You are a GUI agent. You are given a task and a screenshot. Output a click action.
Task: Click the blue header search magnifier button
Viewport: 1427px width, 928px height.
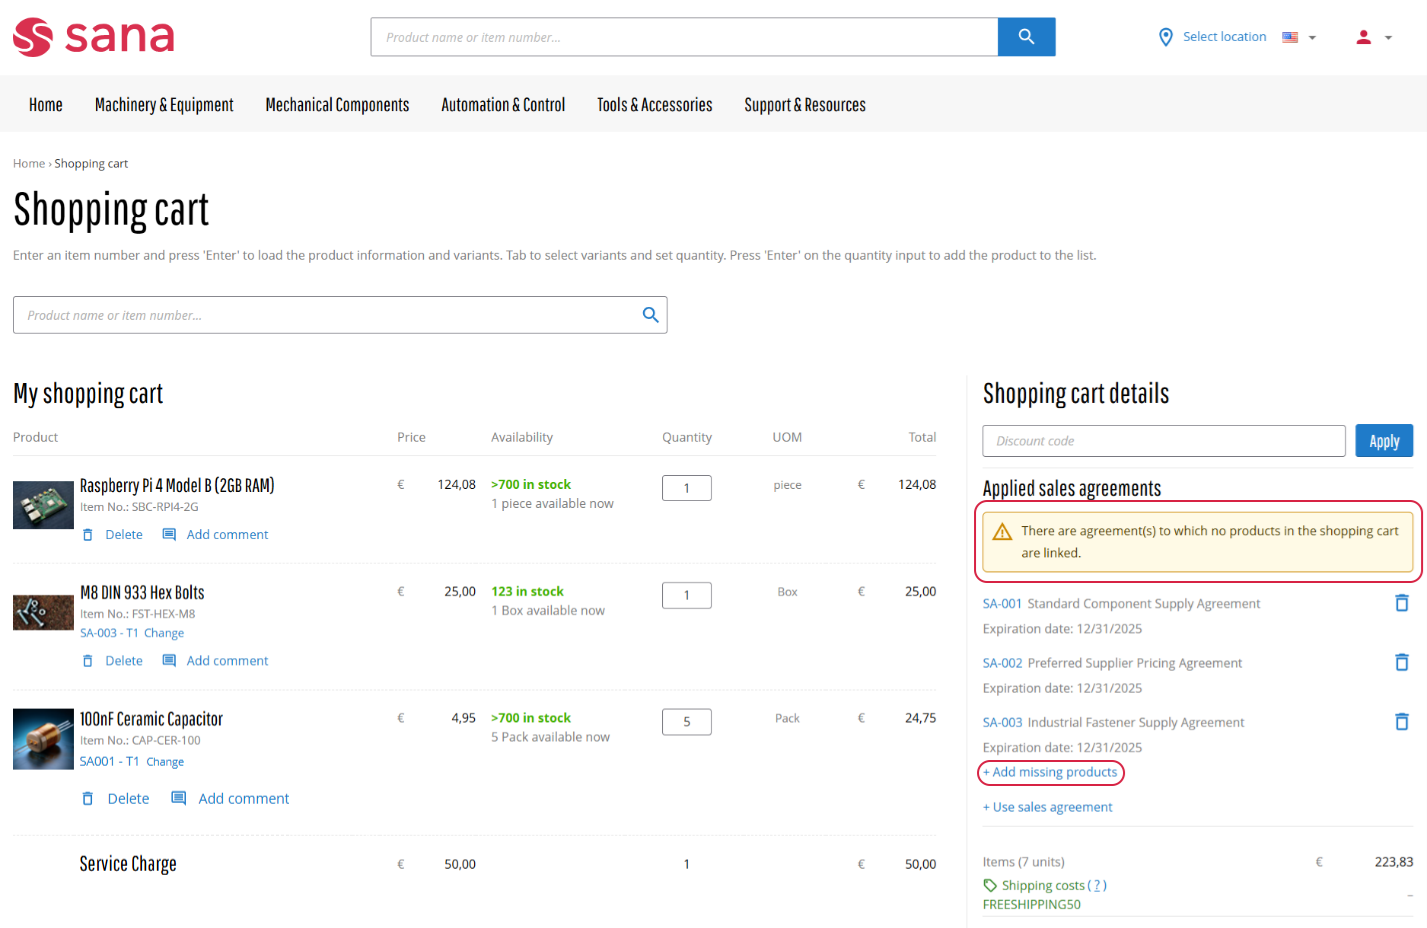pyautogui.click(x=1026, y=37)
